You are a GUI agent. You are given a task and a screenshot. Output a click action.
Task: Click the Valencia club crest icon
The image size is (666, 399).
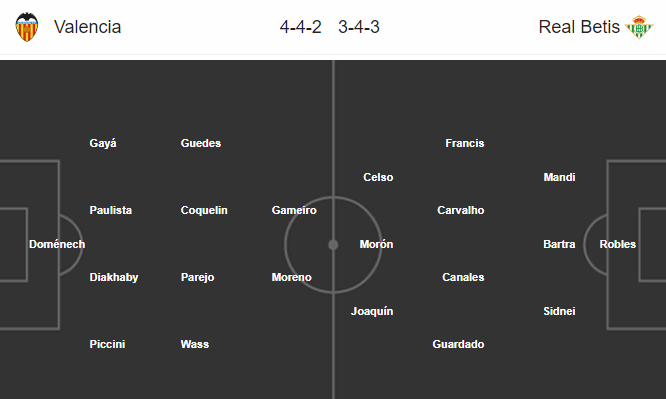[x=27, y=27]
